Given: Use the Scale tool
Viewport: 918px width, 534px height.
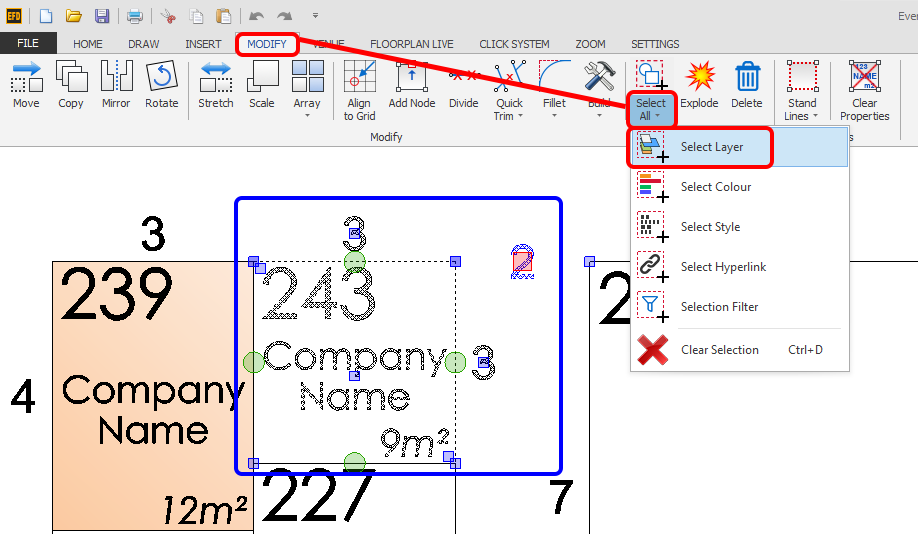Looking at the screenshot, I should [262, 84].
